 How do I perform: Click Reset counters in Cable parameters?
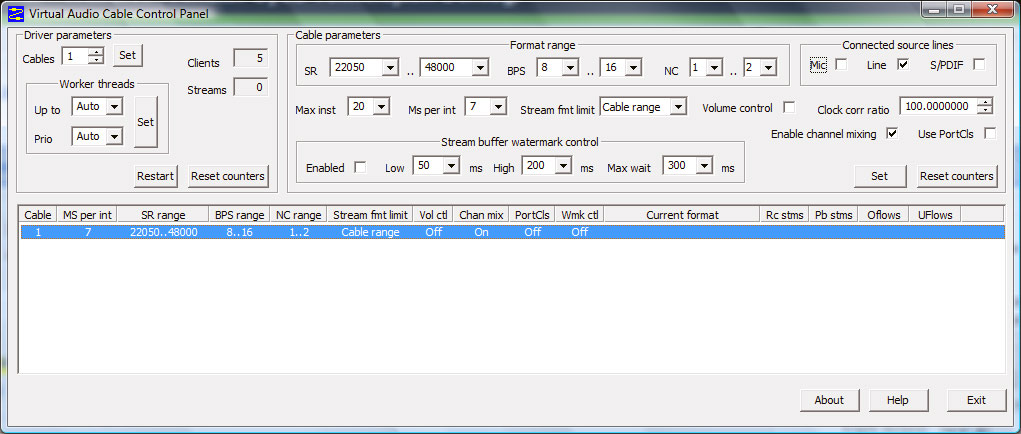(957, 176)
